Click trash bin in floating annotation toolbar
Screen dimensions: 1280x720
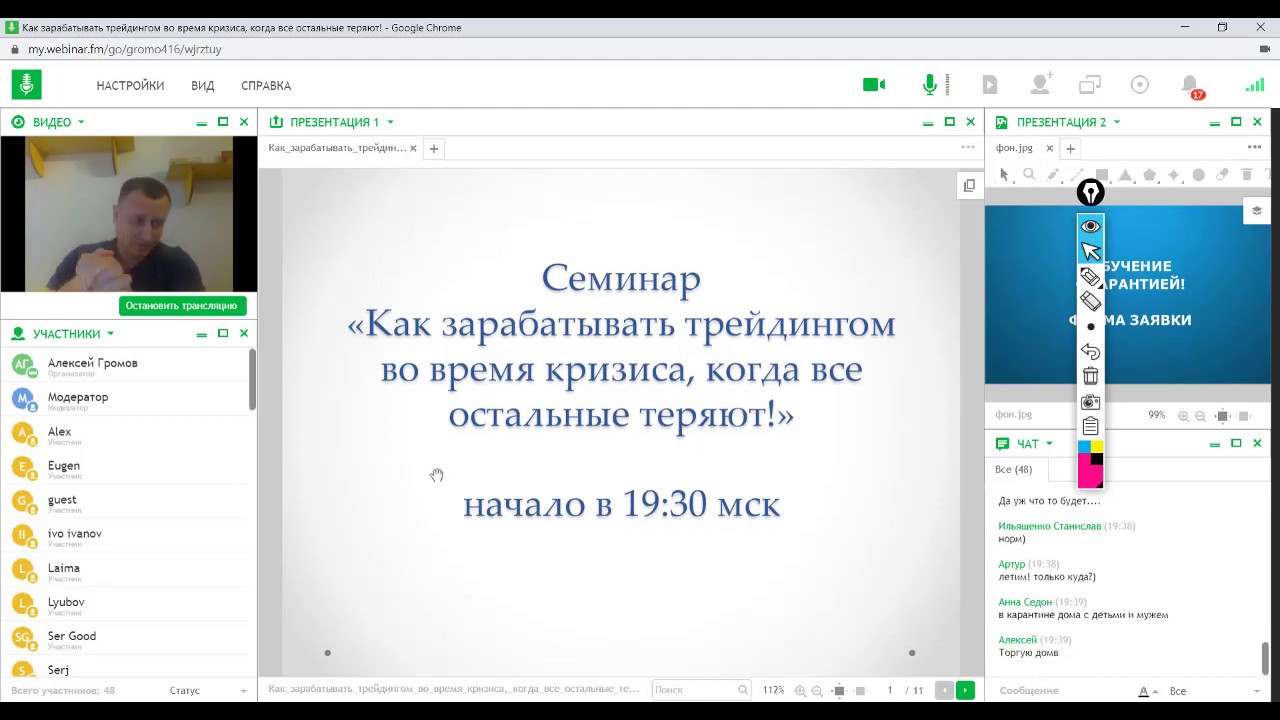pos(1090,376)
